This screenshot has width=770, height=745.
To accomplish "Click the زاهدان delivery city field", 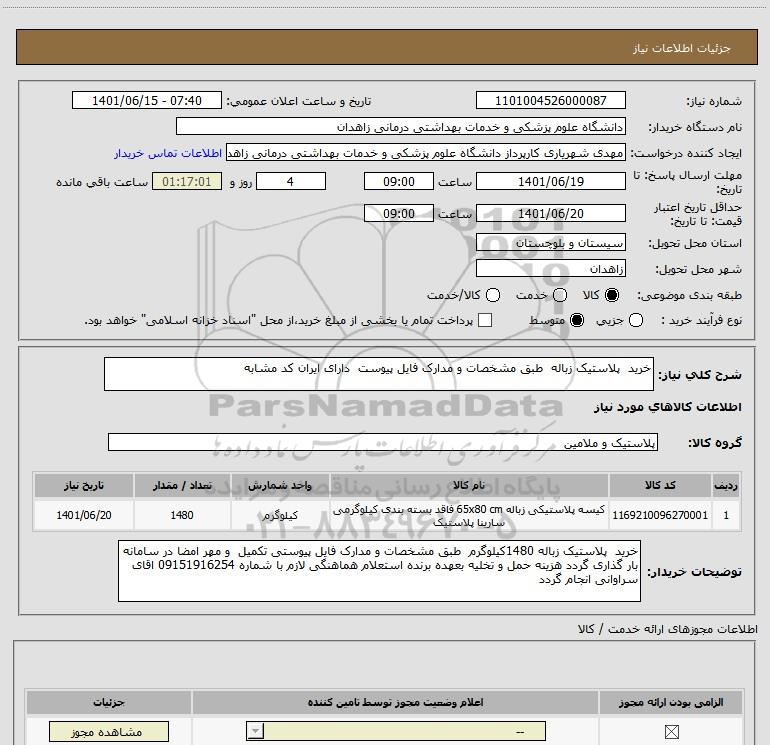I will coord(551,270).
